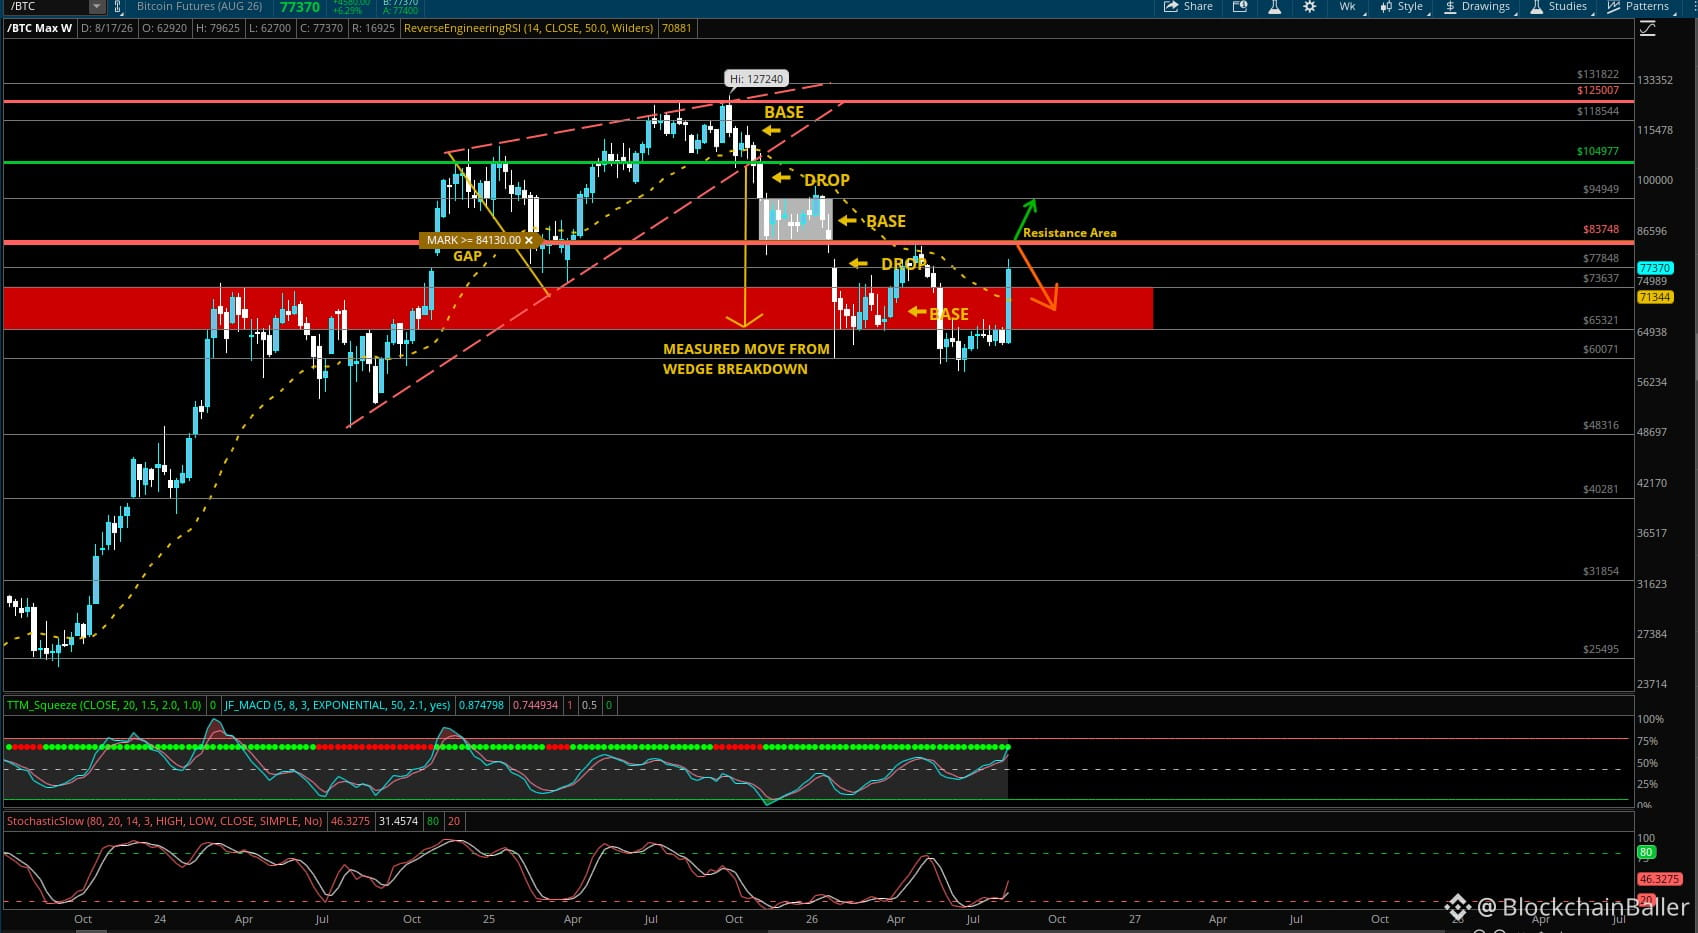The image size is (1698, 933).
Task: Select the Resistance Area text drawing
Action: [x=1069, y=233]
